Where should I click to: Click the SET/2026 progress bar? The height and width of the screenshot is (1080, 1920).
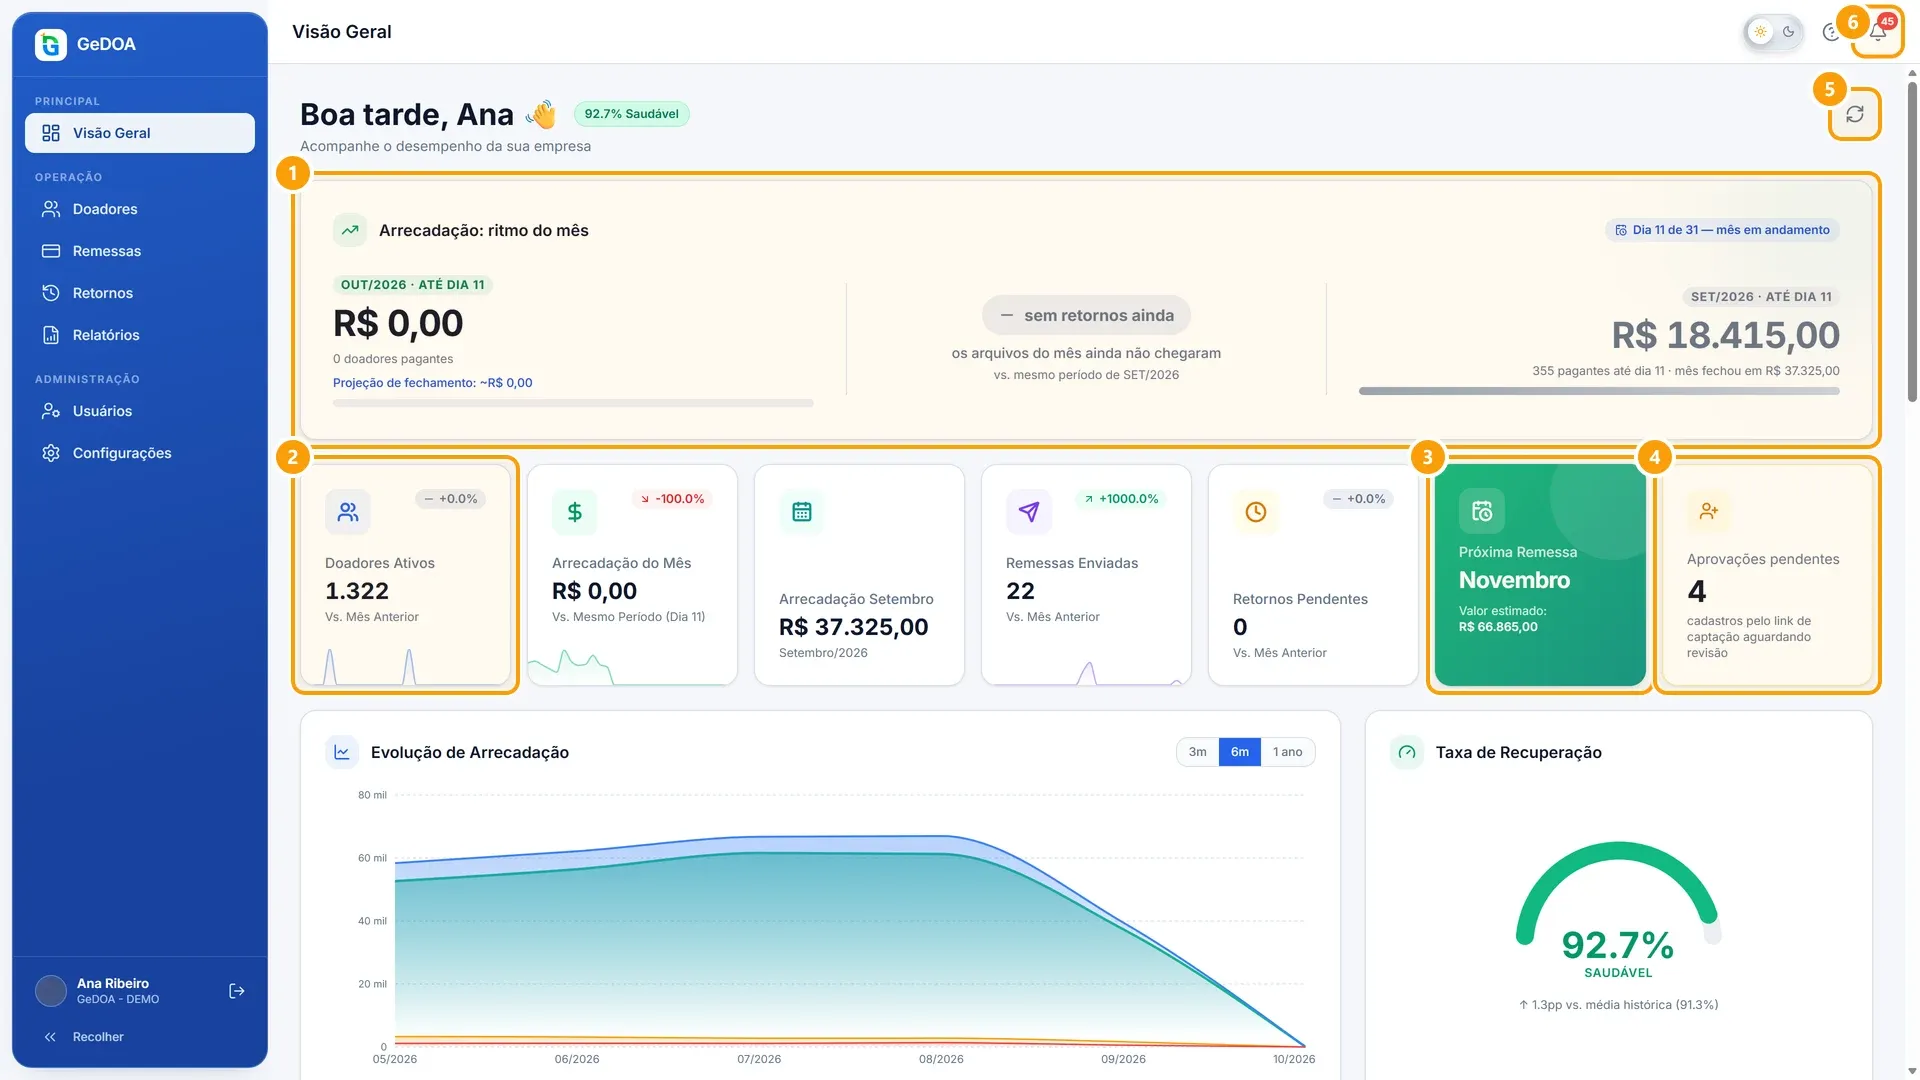coord(1599,391)
